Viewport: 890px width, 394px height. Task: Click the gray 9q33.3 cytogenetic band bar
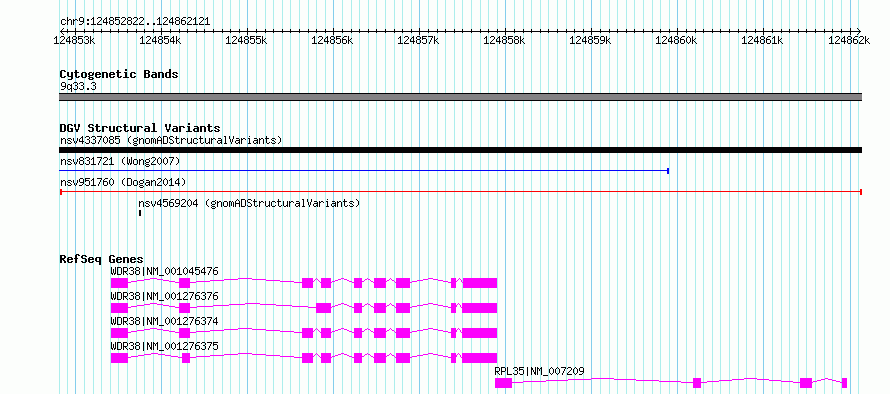[460, 97]
